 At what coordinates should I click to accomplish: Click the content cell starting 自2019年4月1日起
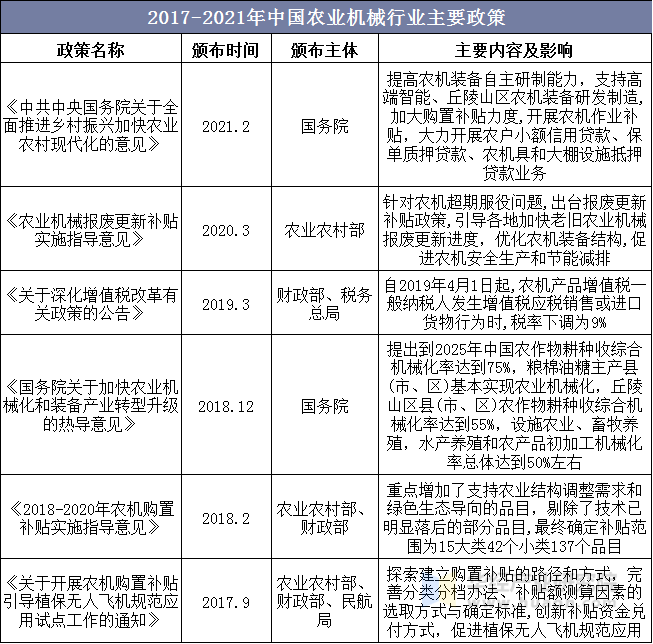(514, 304)
